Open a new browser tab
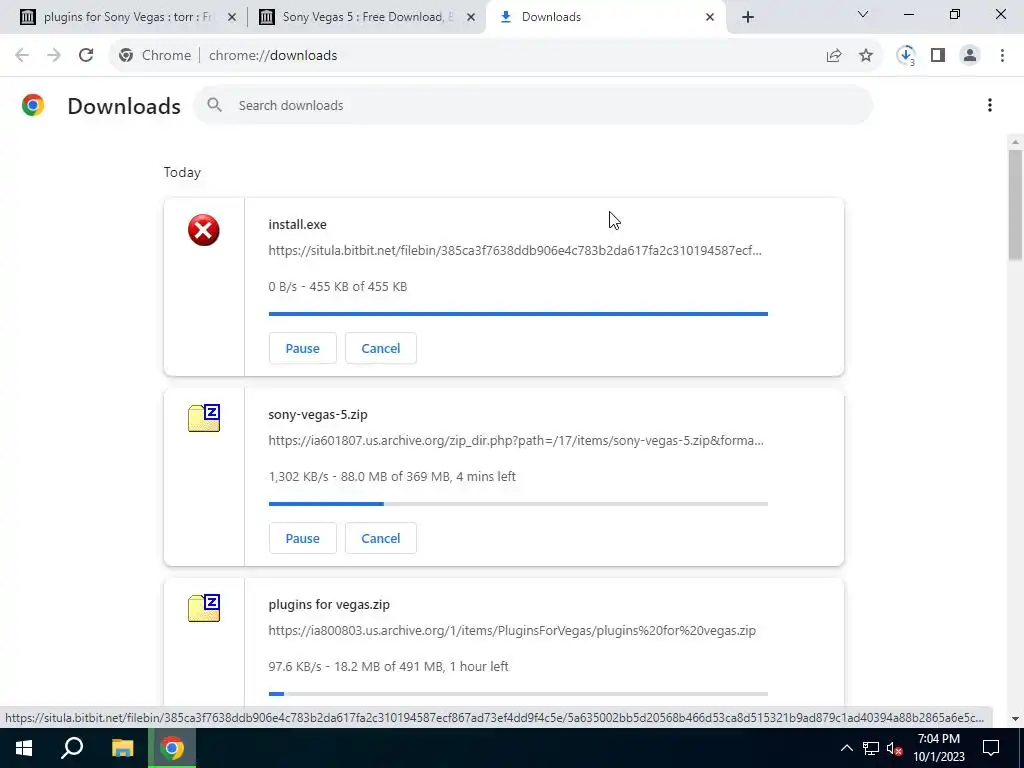The image size is (1024, 768). click(748, 17)
